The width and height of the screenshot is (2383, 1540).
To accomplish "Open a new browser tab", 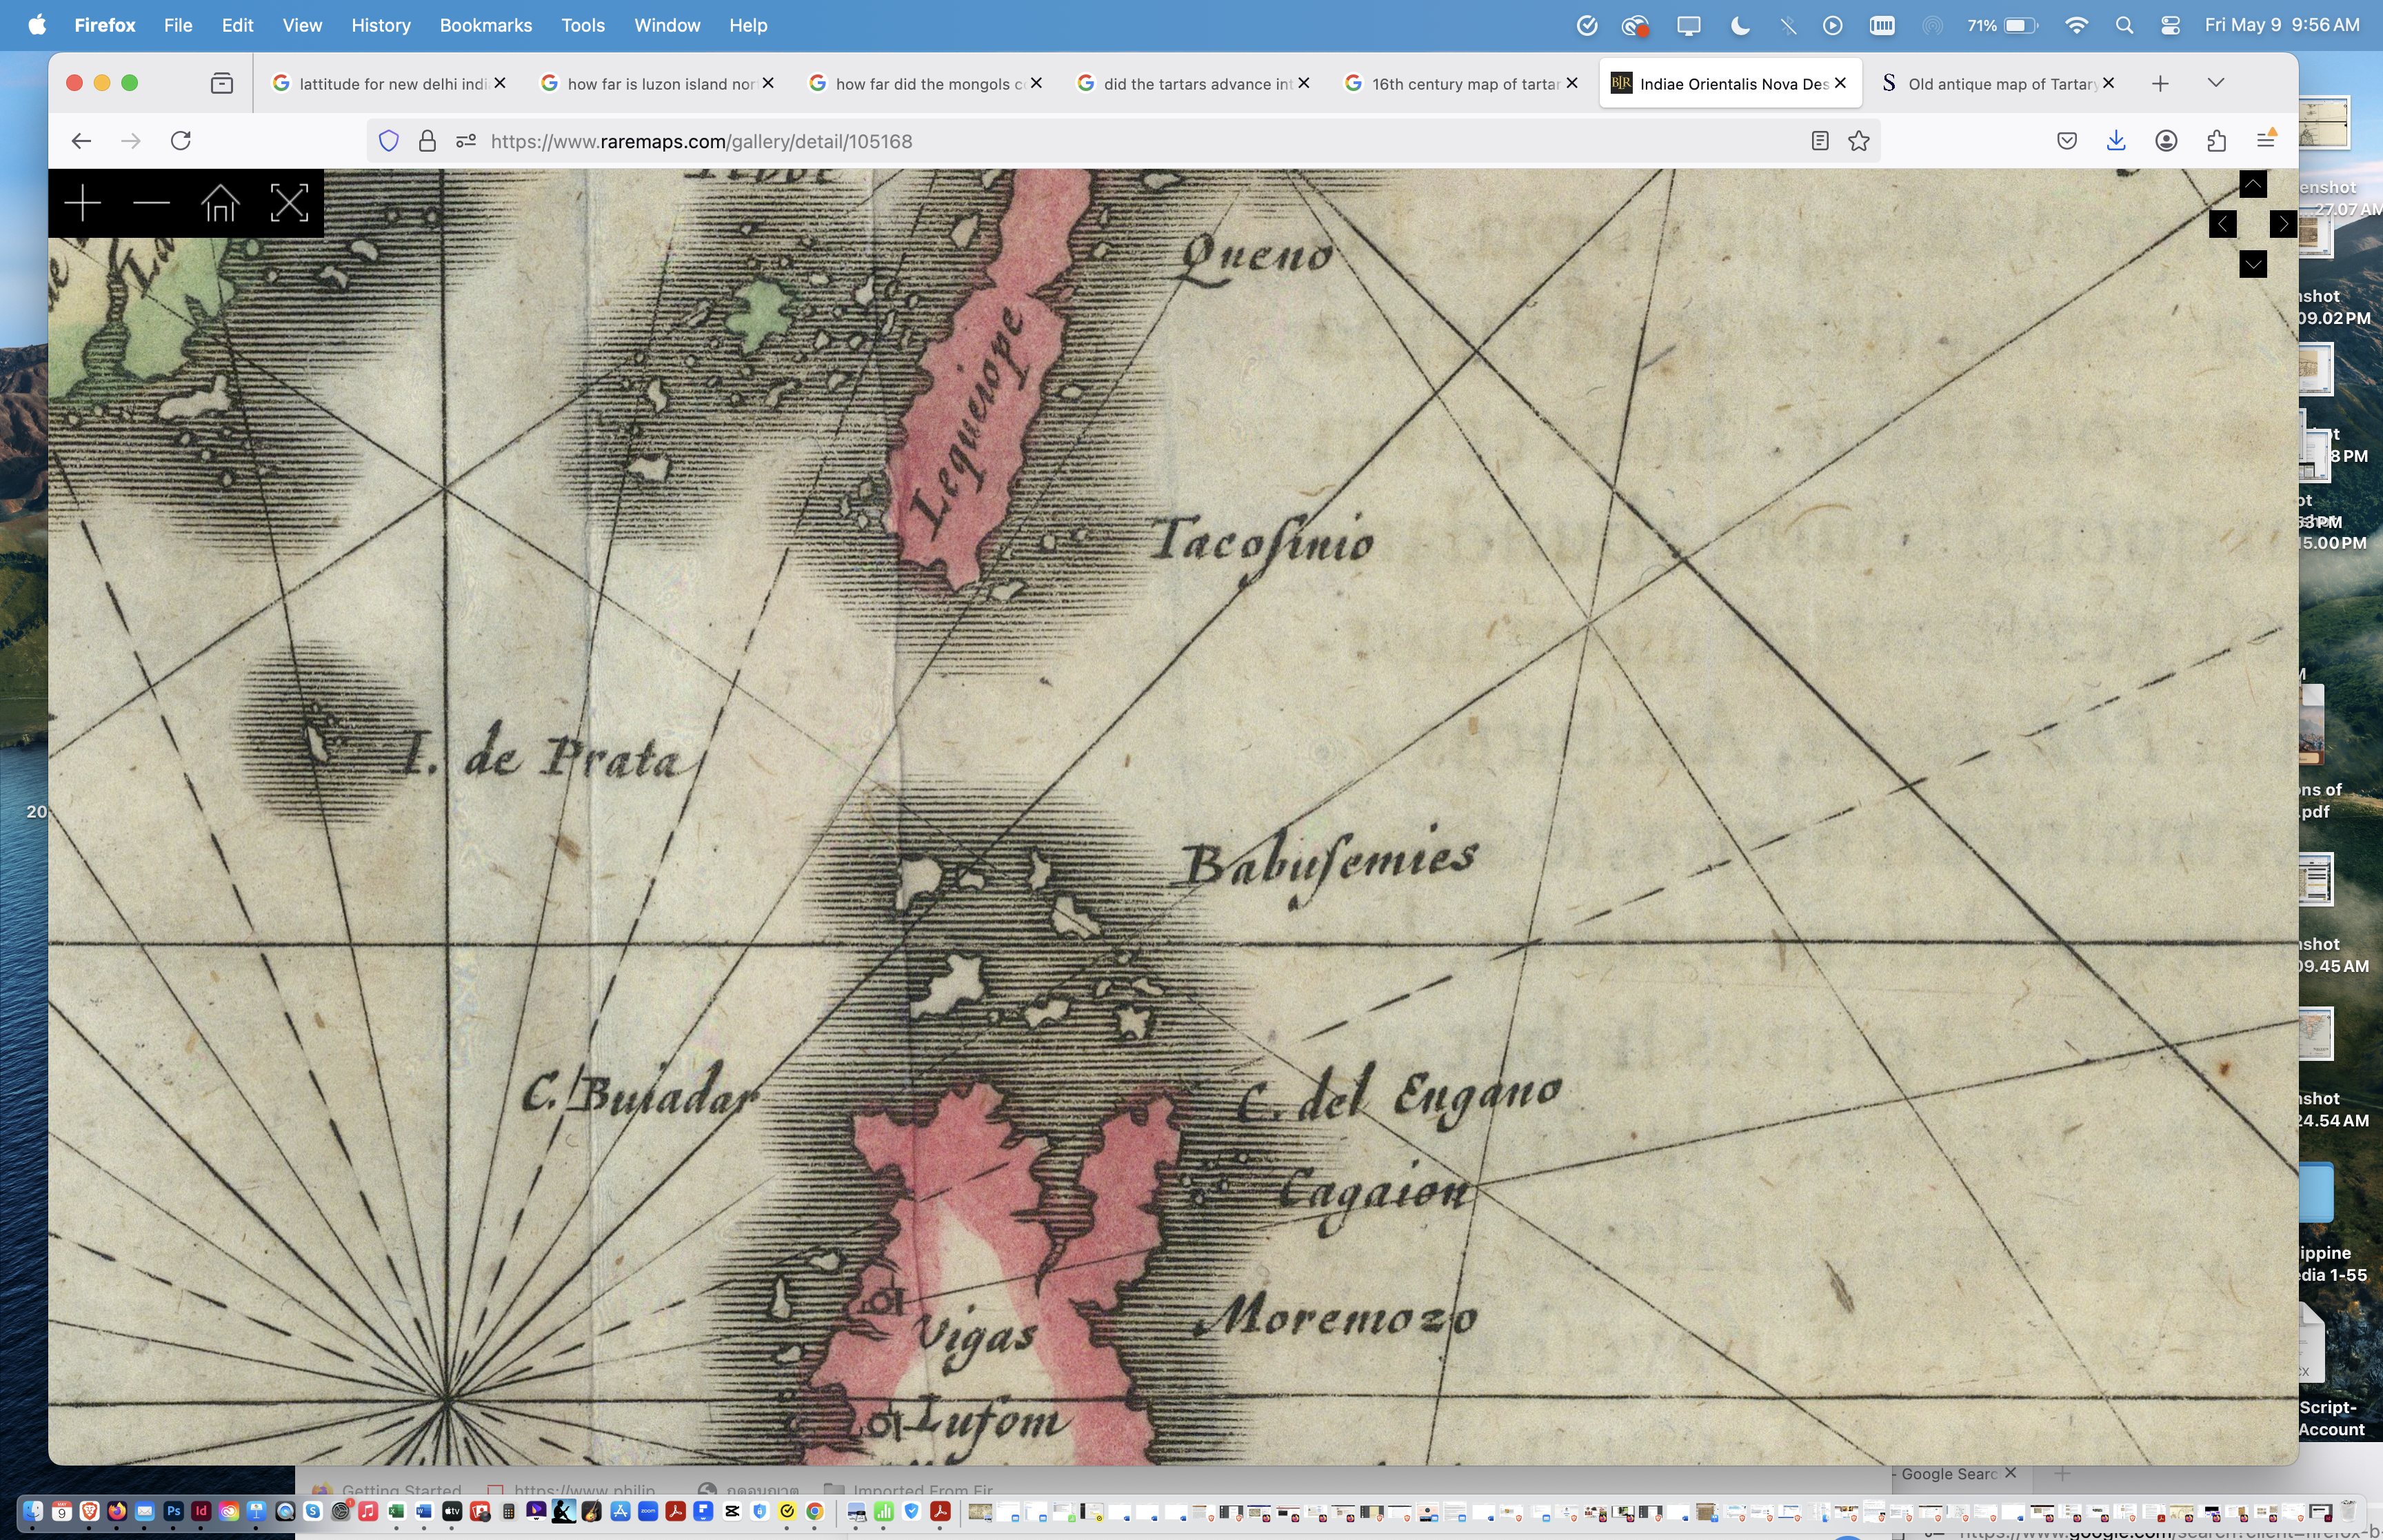I will click(x=2160, y=83).
